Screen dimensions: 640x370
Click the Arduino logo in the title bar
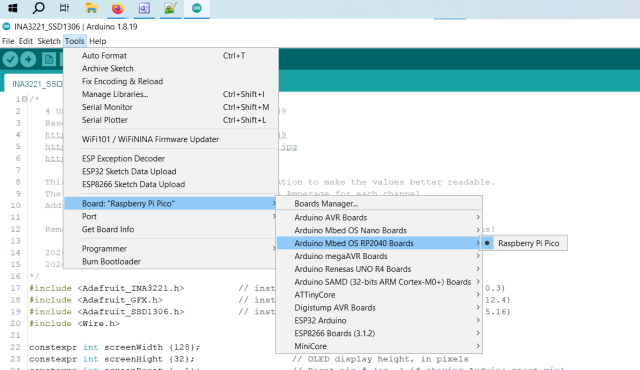(x=6, y=27)
